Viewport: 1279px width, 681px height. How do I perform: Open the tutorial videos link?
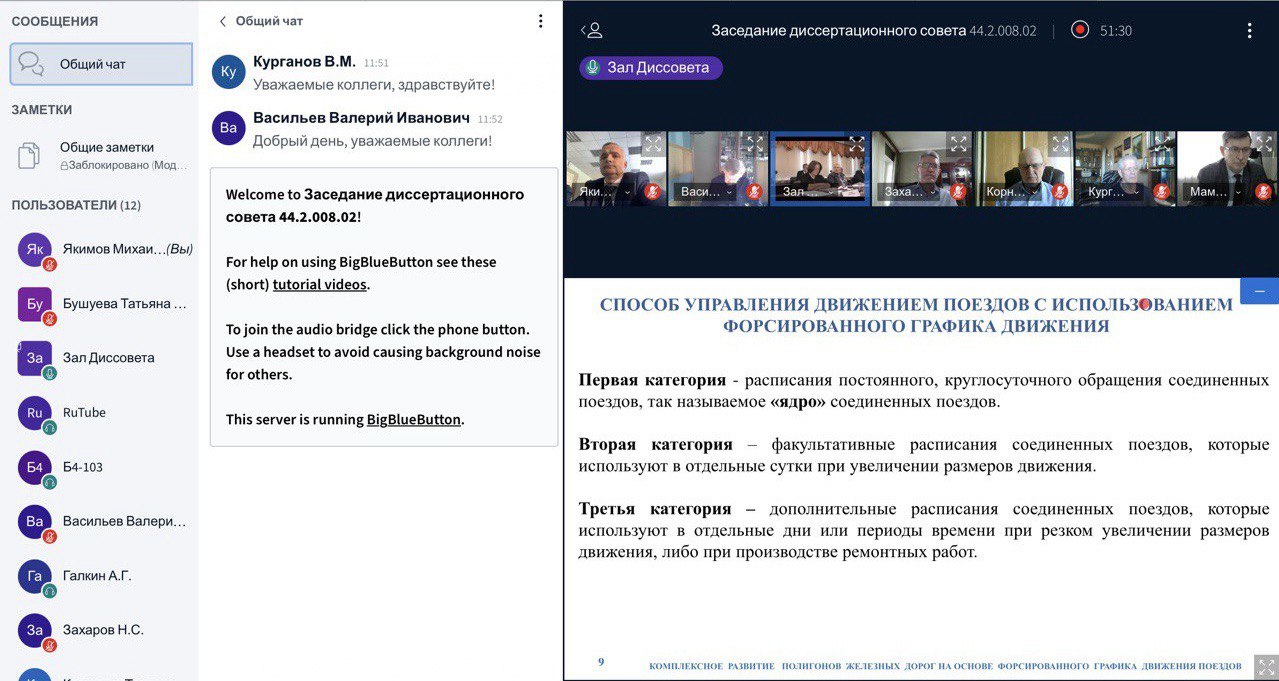pyautogui.click(x=320, y=284)
